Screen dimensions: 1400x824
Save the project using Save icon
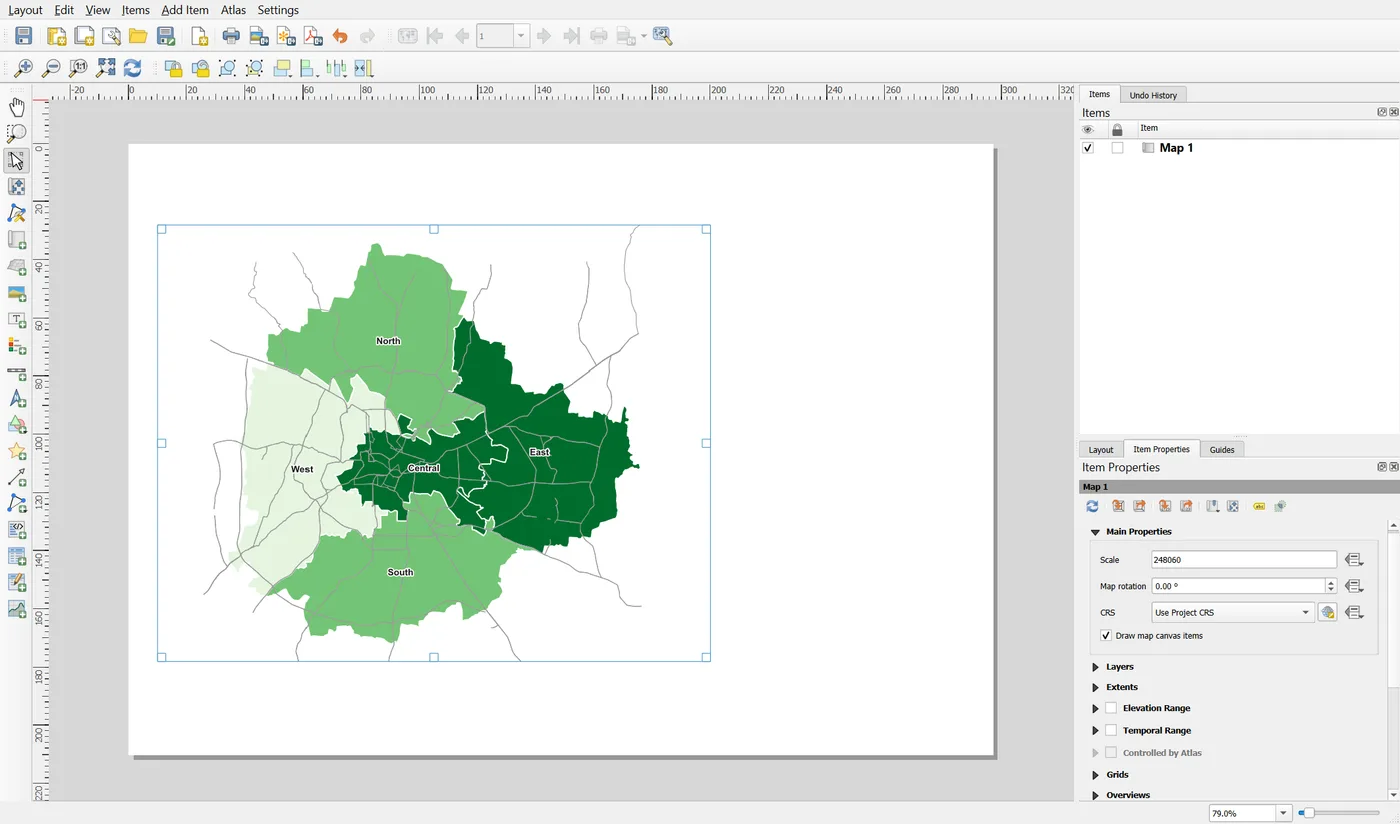[24, 36]
